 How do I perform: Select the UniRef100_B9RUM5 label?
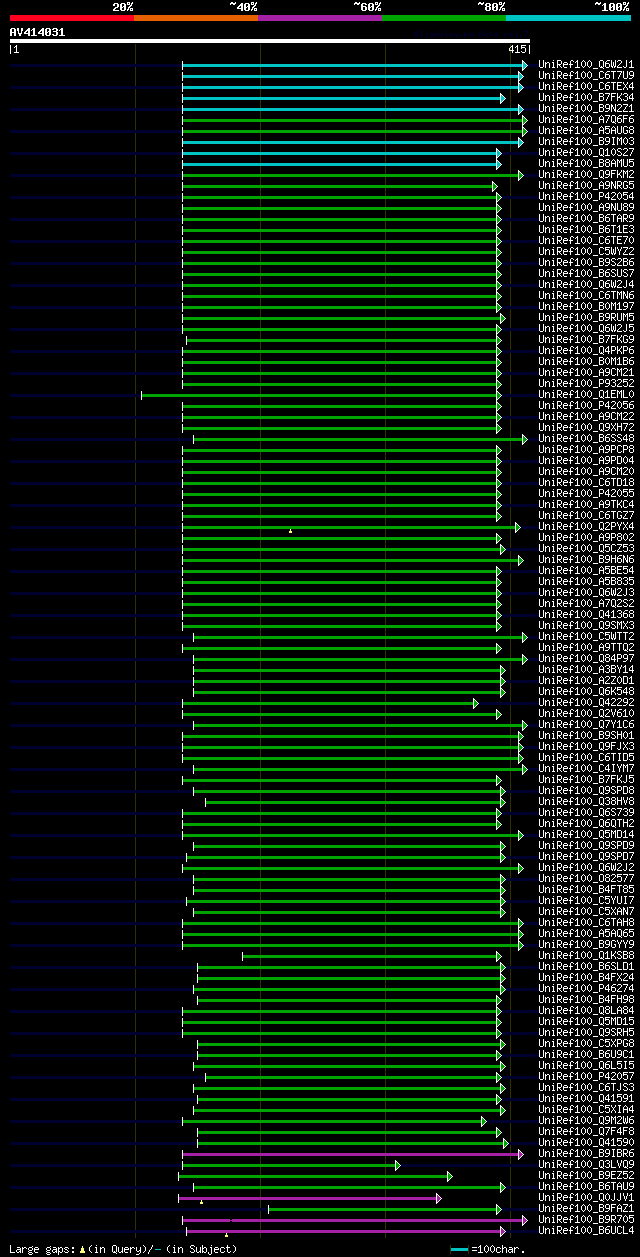pos(586,317)
